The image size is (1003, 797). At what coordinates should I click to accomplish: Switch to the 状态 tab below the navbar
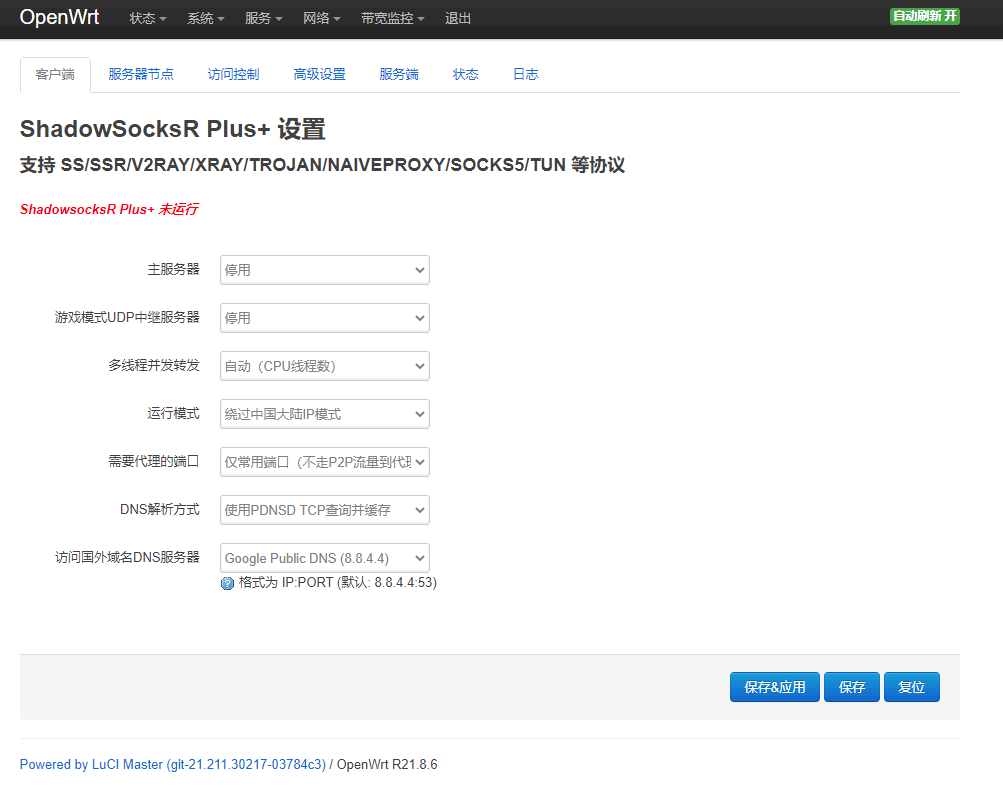tap(465, 75)
